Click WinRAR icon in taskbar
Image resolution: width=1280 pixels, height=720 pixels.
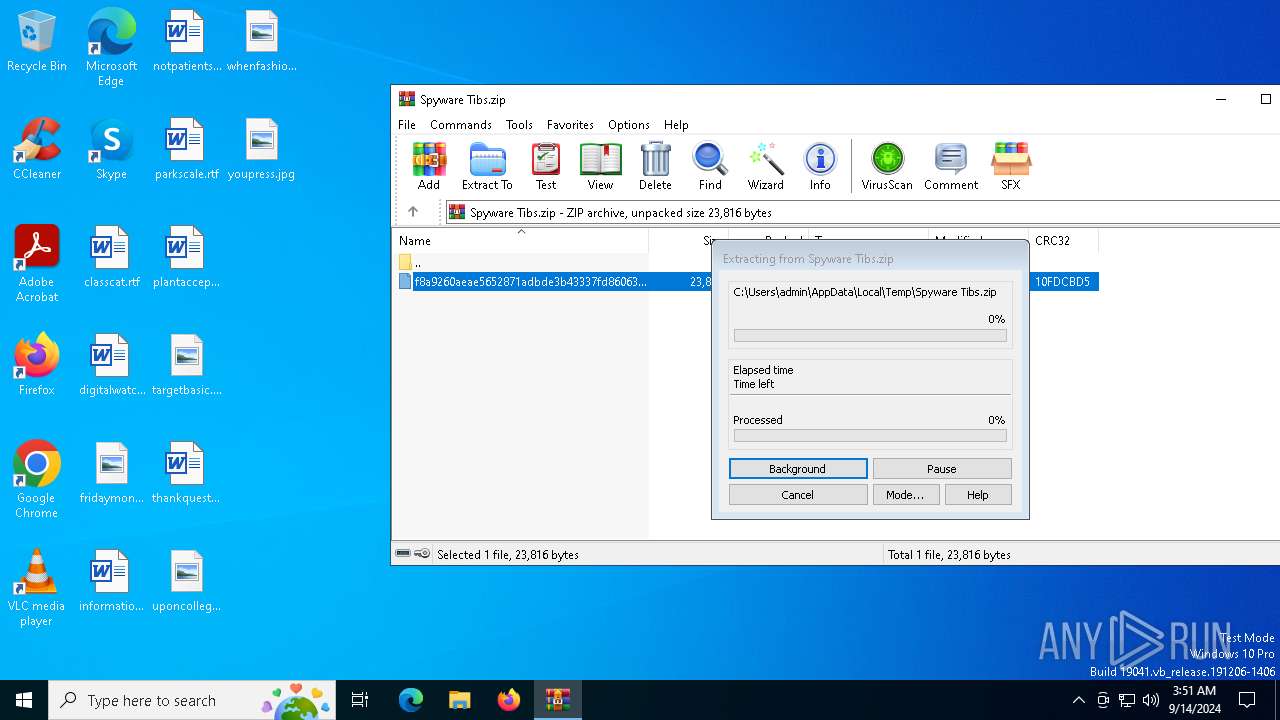pos(557,700)
